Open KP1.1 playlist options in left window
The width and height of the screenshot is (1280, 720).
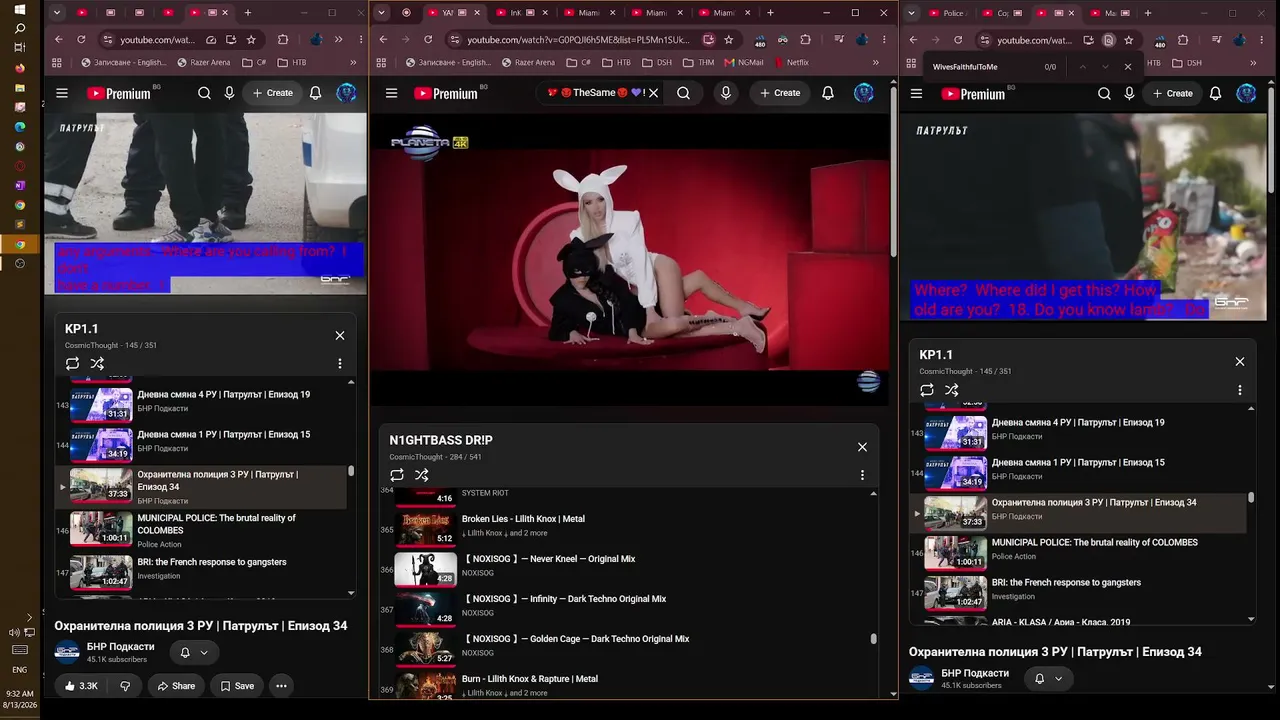[340, 364]
